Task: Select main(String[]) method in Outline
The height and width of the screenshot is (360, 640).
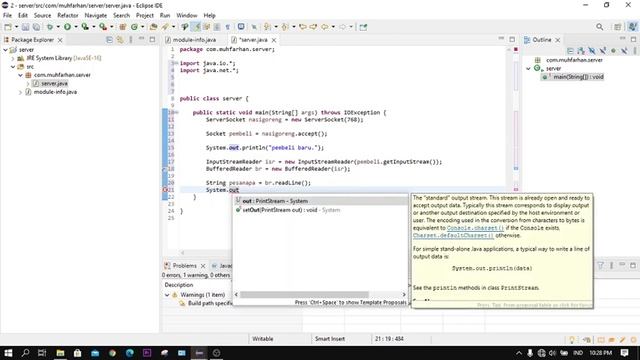Action: pos(578,77)
